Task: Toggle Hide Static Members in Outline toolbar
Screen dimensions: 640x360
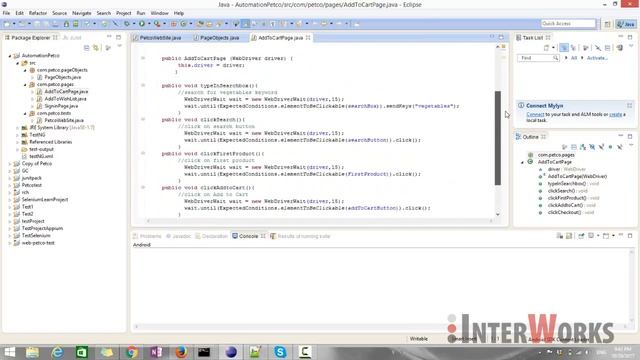Action: [x=601, y=147]
